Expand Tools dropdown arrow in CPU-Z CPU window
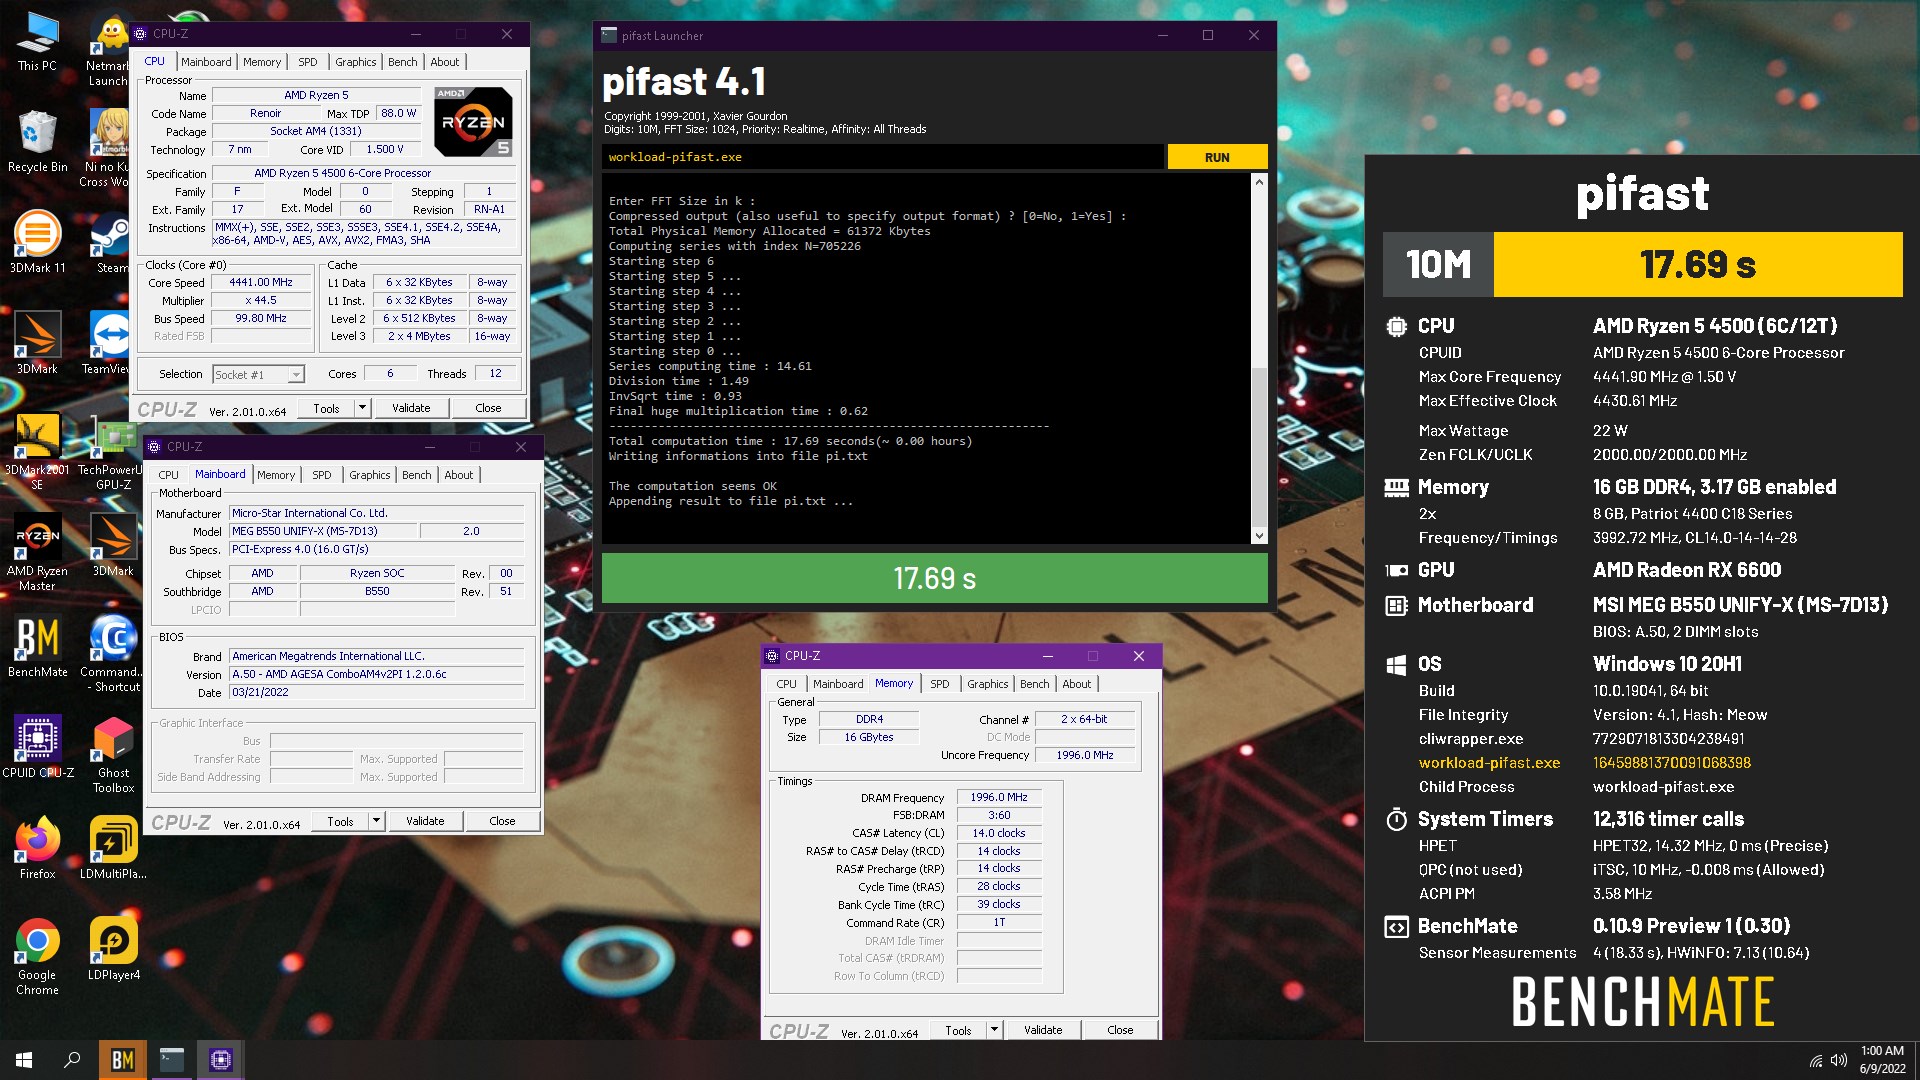The image size is (1920, 1080). pos(362,408)
